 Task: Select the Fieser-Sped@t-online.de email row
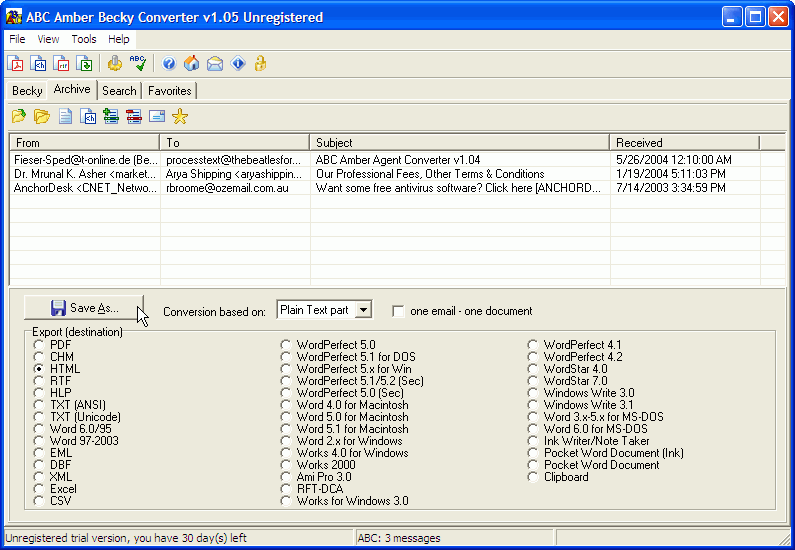397,160
